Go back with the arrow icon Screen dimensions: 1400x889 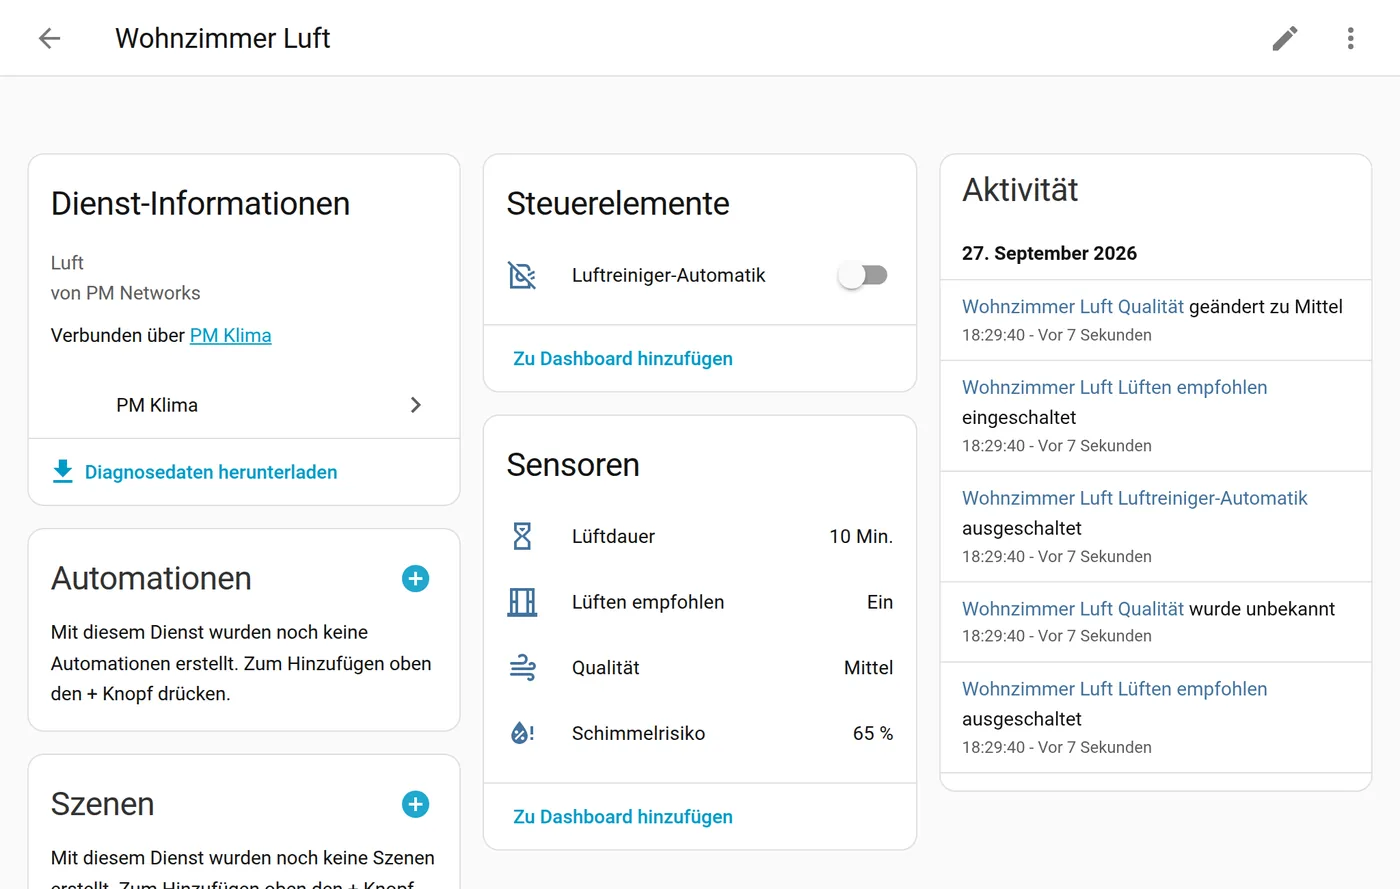pyautogui.click(x=49, y=38)
